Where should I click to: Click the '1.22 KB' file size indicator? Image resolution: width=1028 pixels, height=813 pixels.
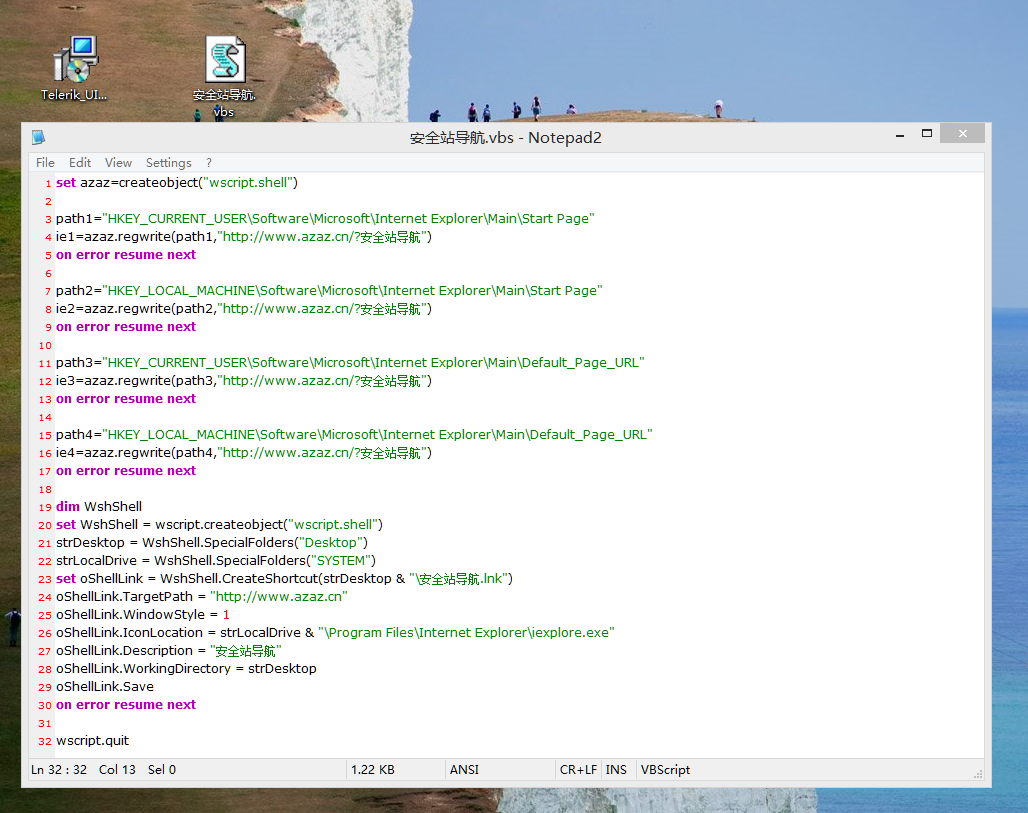372,770
